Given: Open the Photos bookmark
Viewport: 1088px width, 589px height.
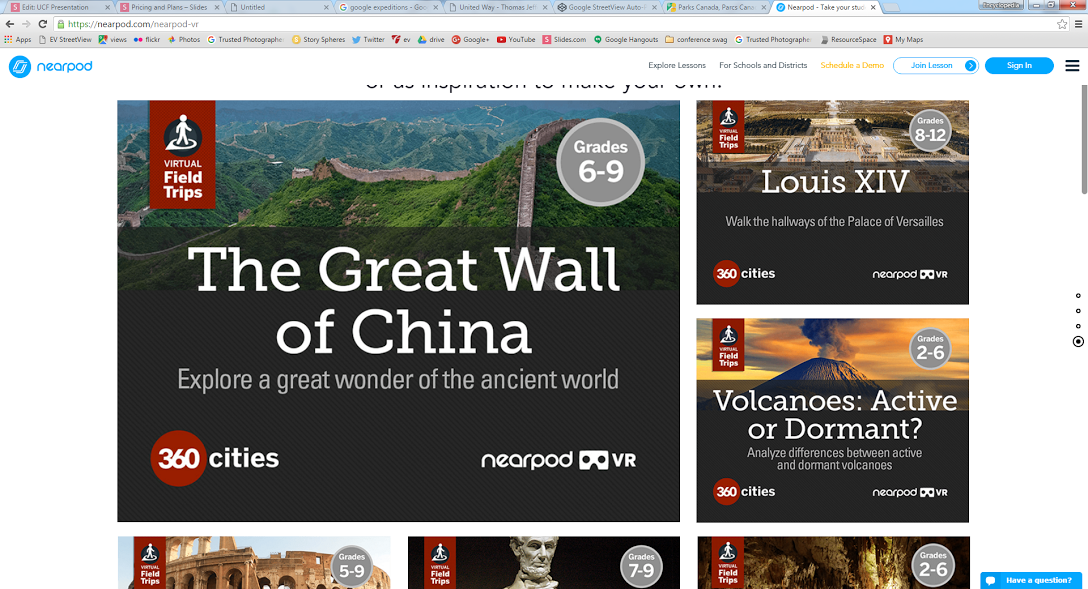Looking at the screenshot, I should (184, 40).
